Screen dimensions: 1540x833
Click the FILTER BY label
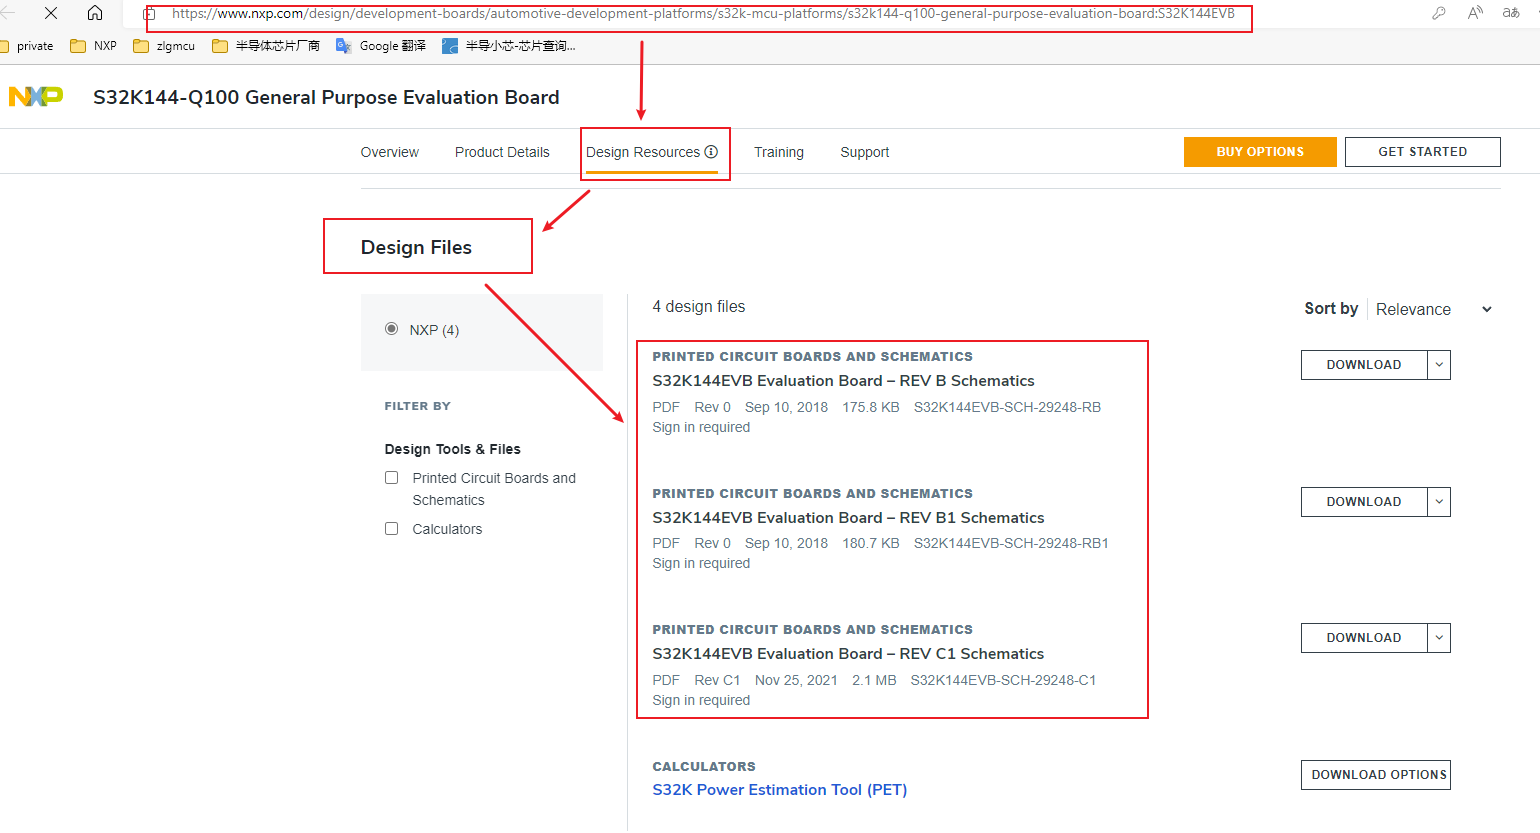(x=417, y=406)
